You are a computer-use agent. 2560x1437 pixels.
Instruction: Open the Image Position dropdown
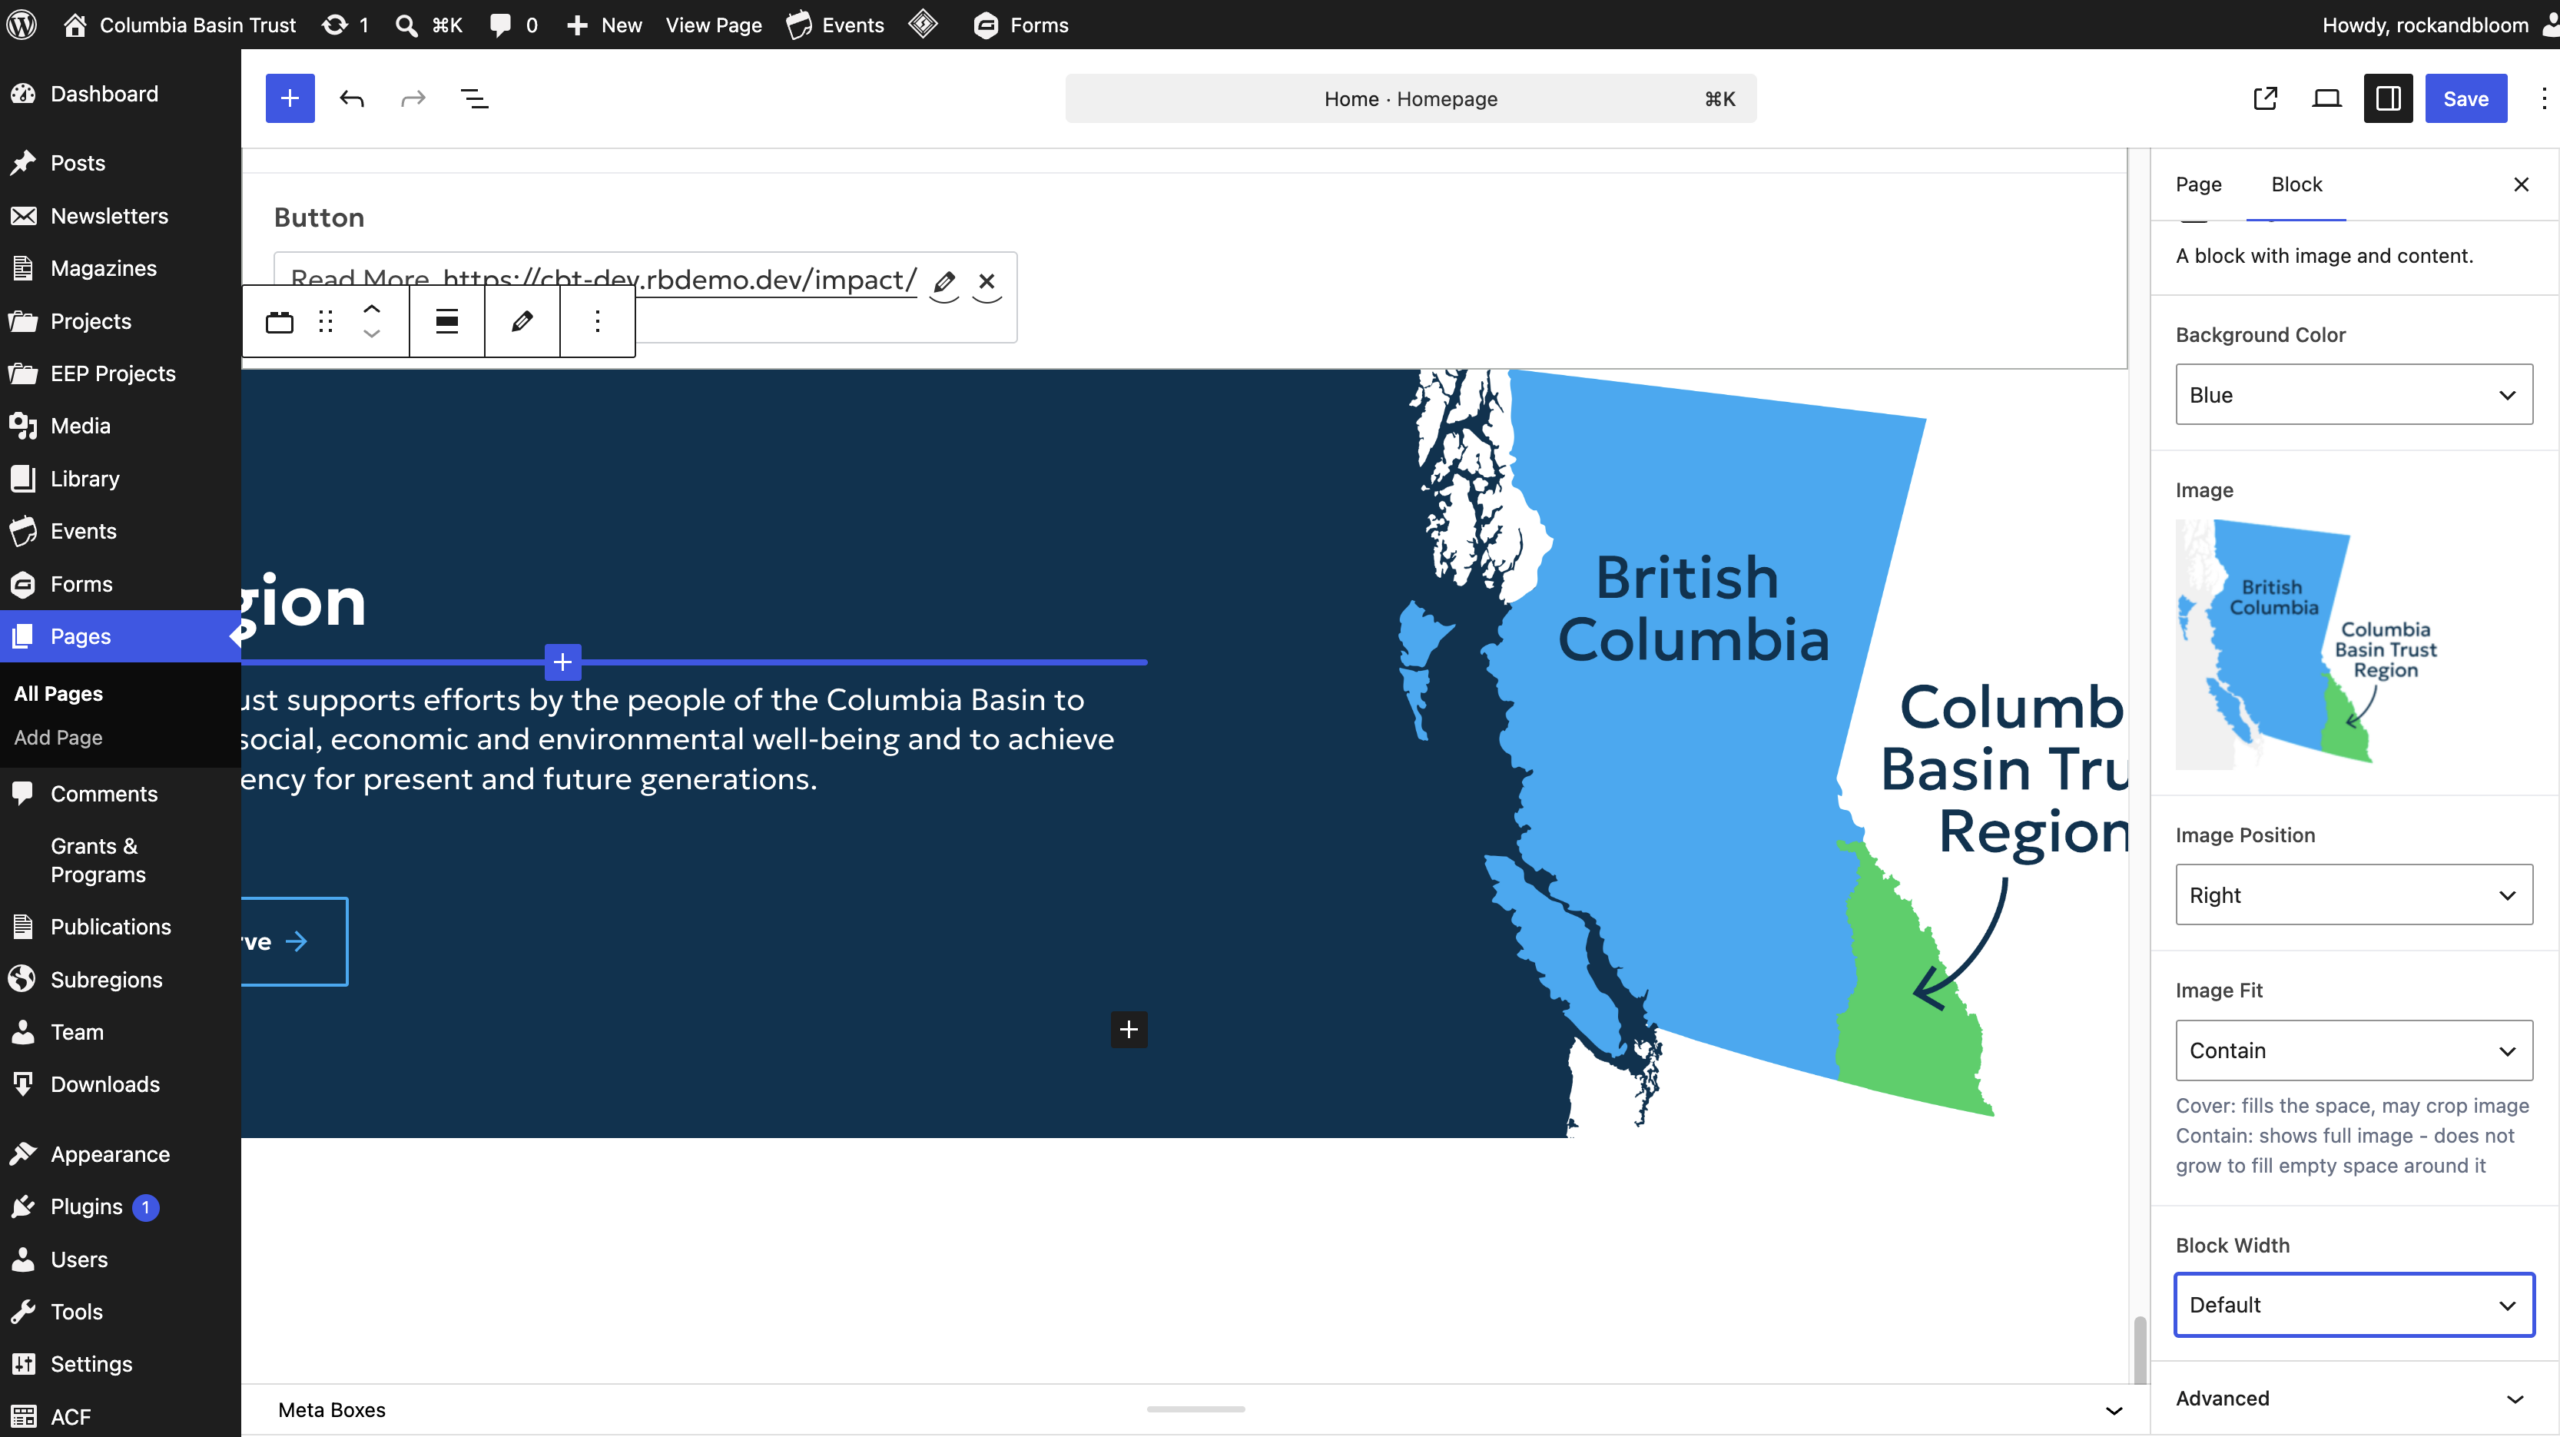click(2354, 894)
